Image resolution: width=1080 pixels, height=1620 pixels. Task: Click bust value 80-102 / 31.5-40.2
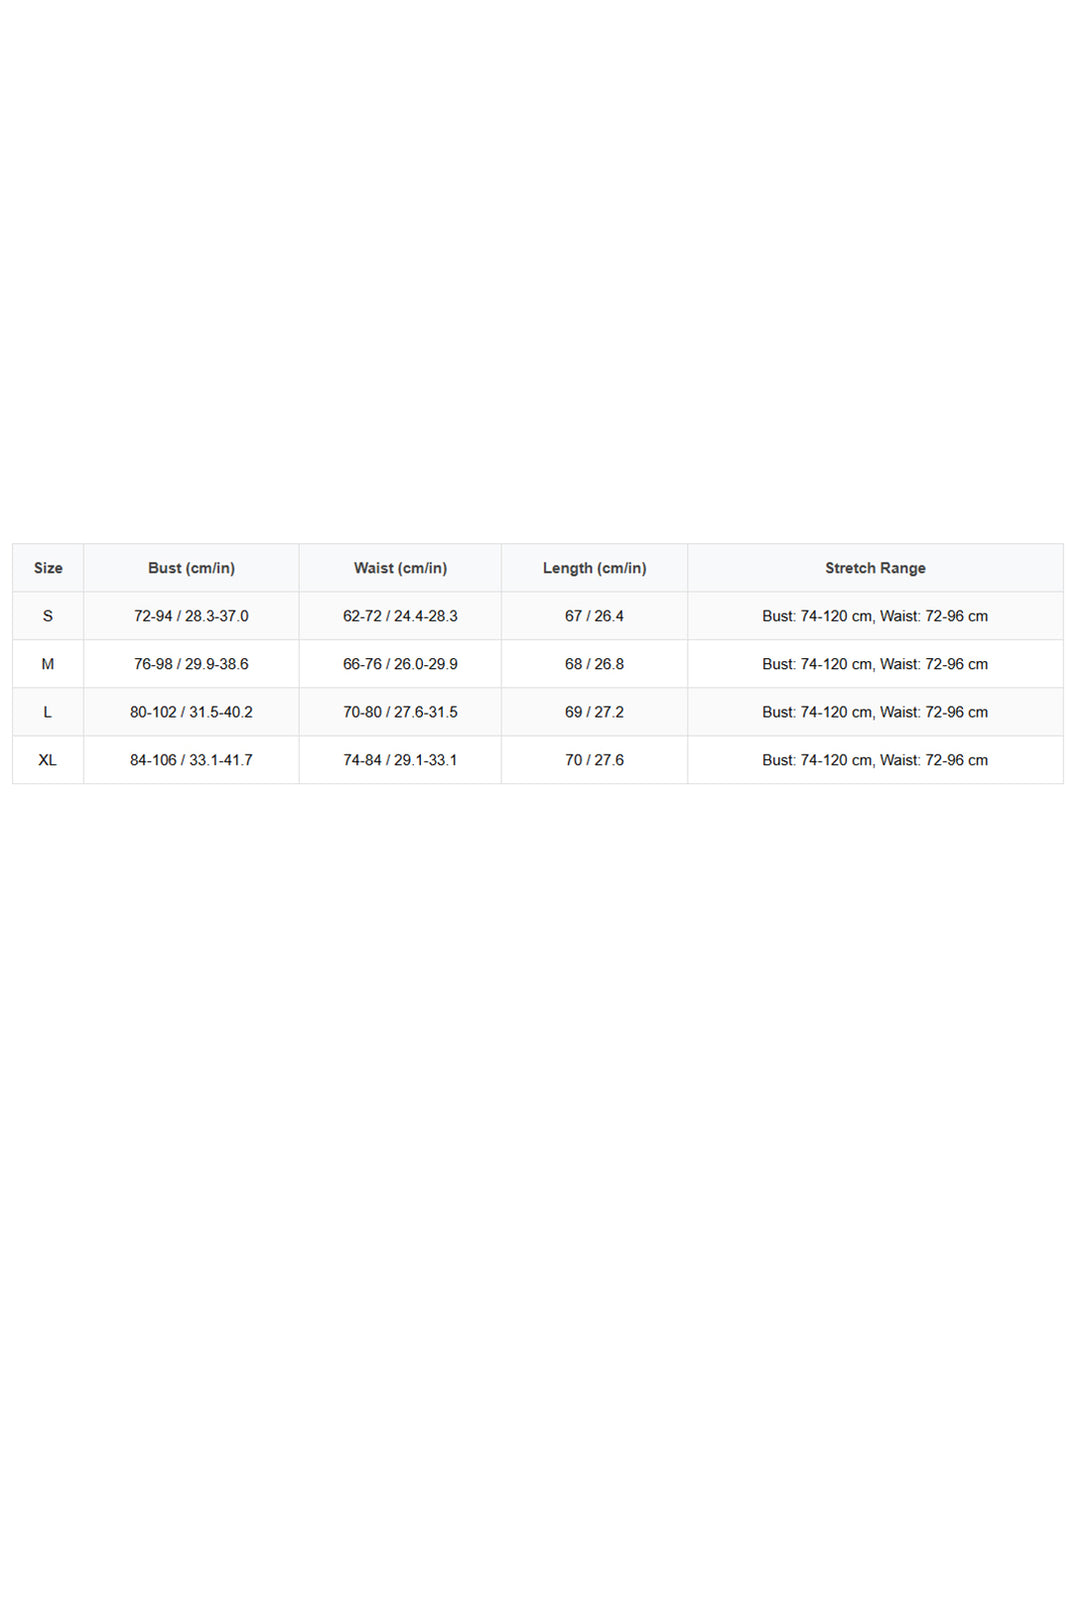click(191, 712)
